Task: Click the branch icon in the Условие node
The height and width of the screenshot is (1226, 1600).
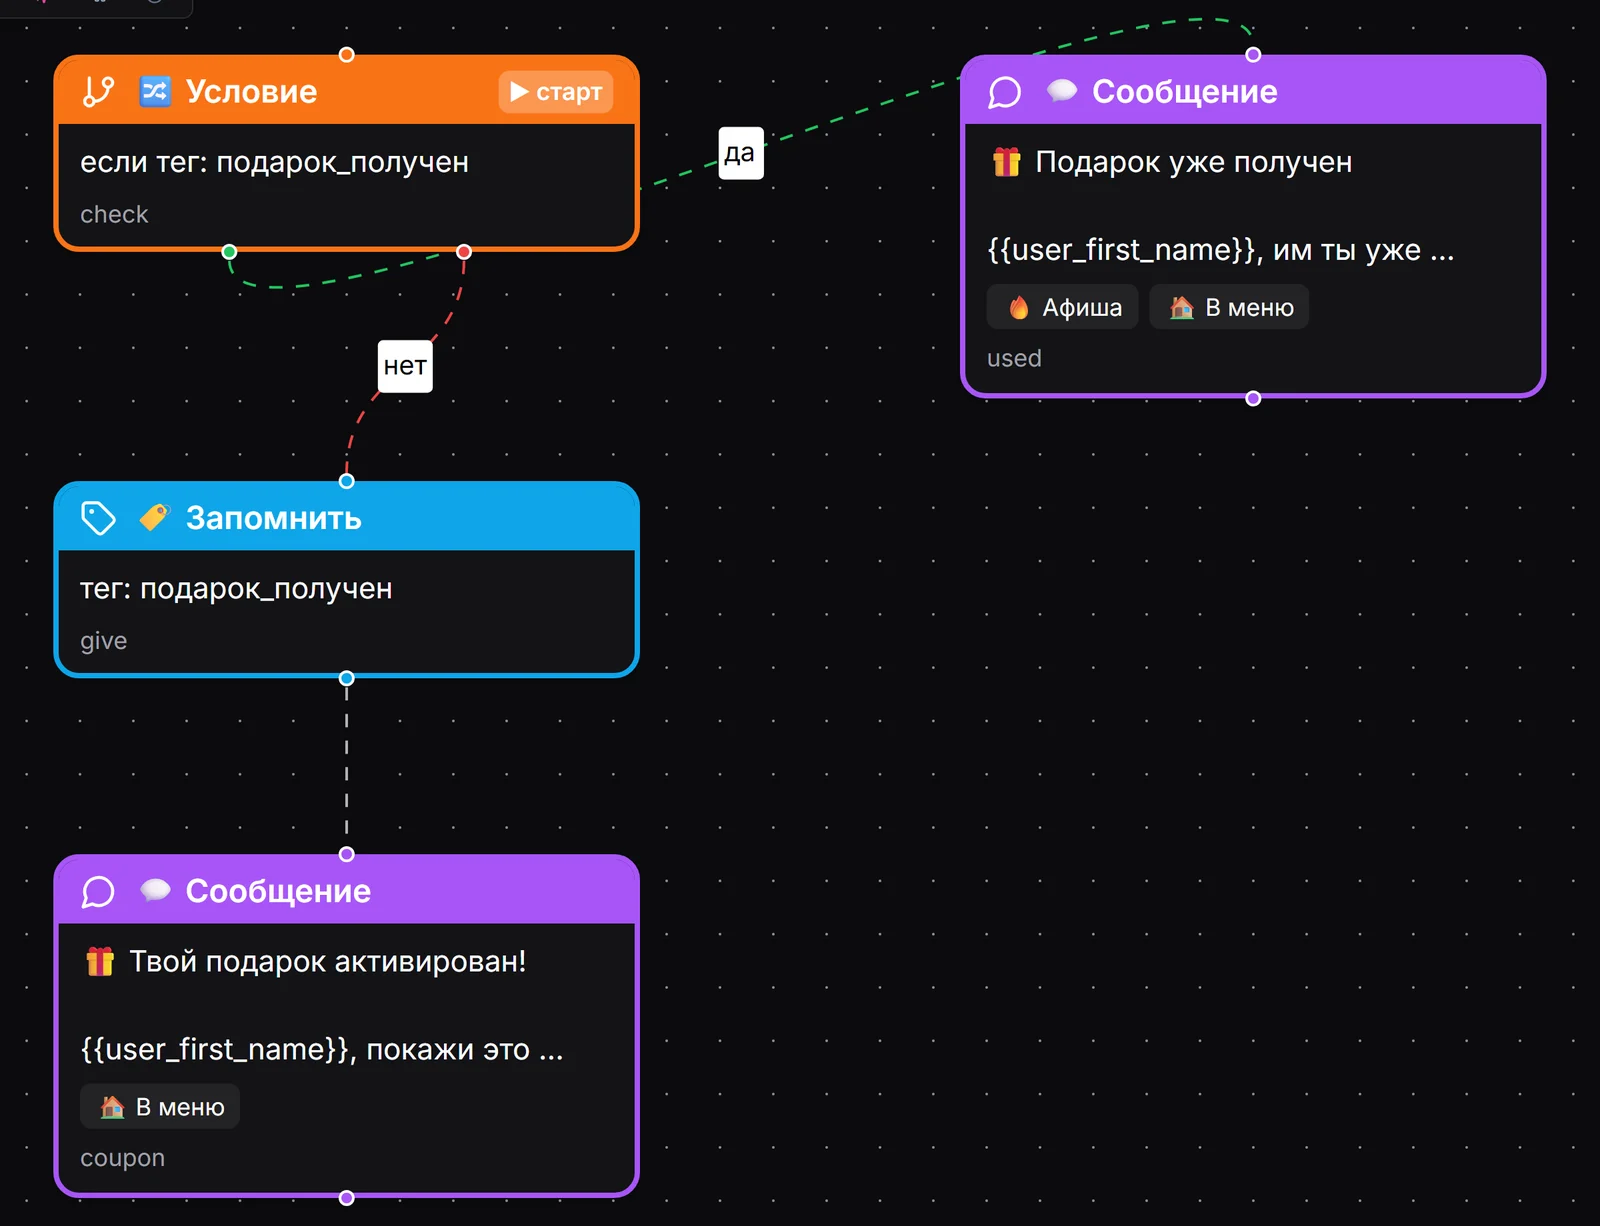Action: pyautogui.click(x=98, y=91)
